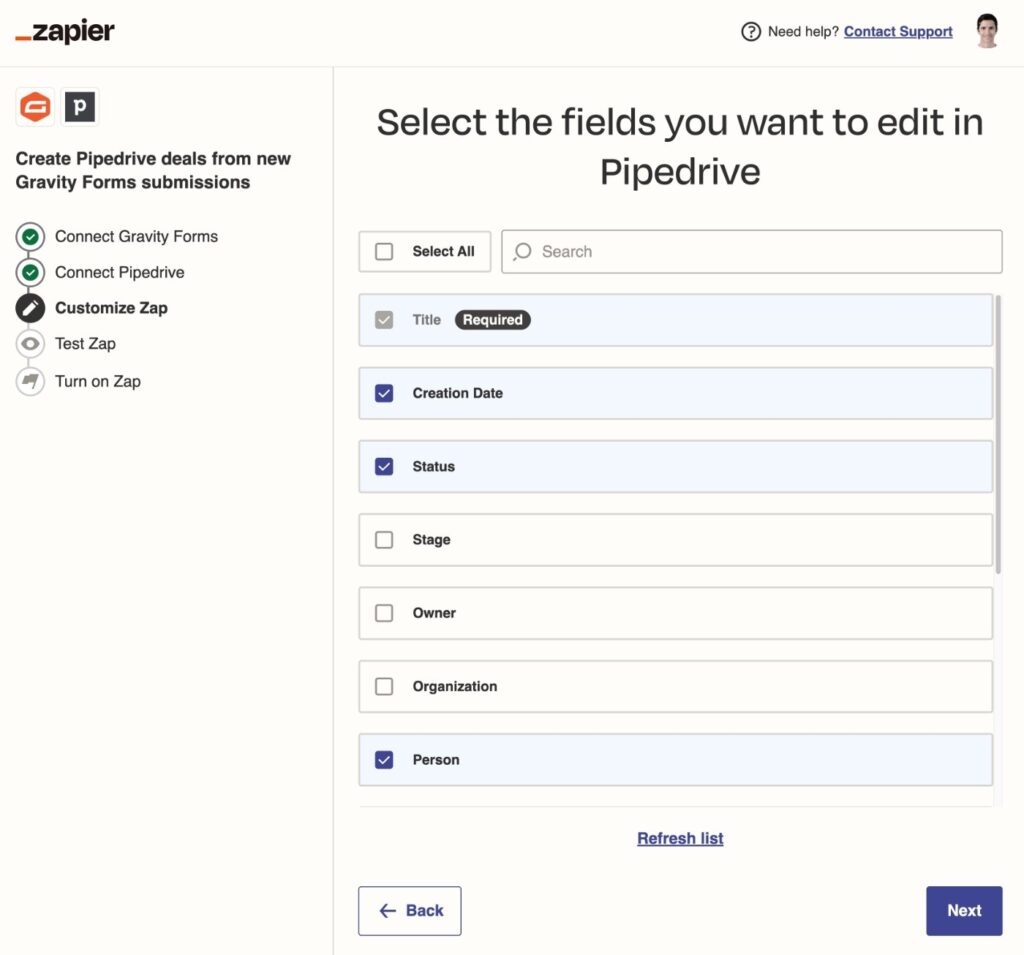This screenshot has width=1024, height=955.
Task: Click the eye icon next to Test Zap
Action: pyautogui.click(x=30, y=344)
